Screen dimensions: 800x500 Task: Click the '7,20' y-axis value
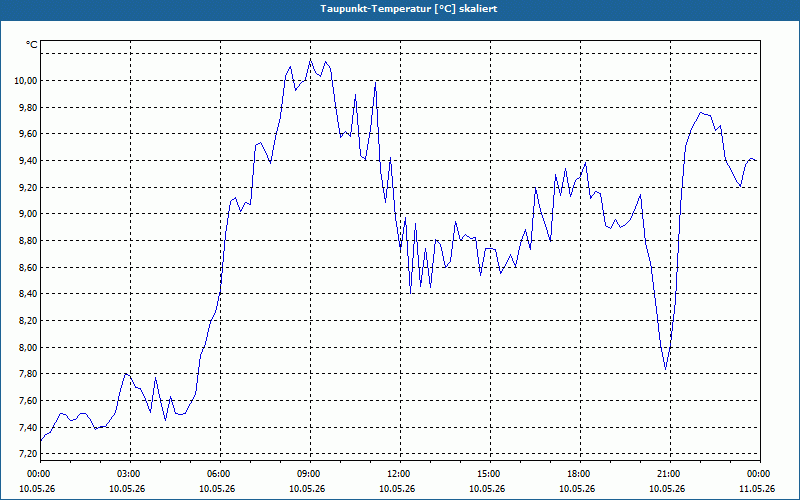(x=29, y=454)
